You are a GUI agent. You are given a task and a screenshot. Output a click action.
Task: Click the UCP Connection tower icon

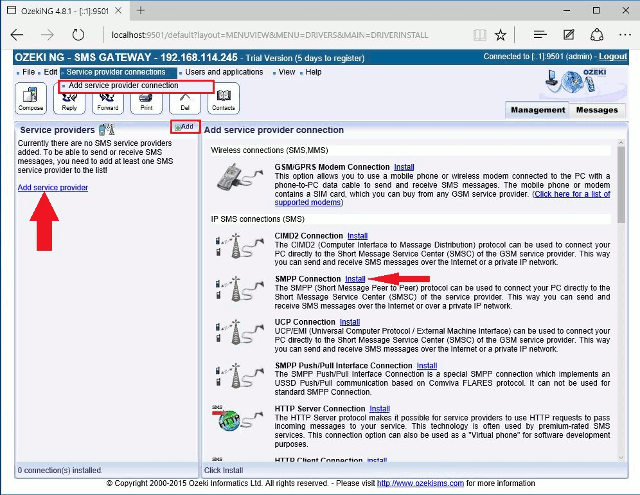pos(239,332)
